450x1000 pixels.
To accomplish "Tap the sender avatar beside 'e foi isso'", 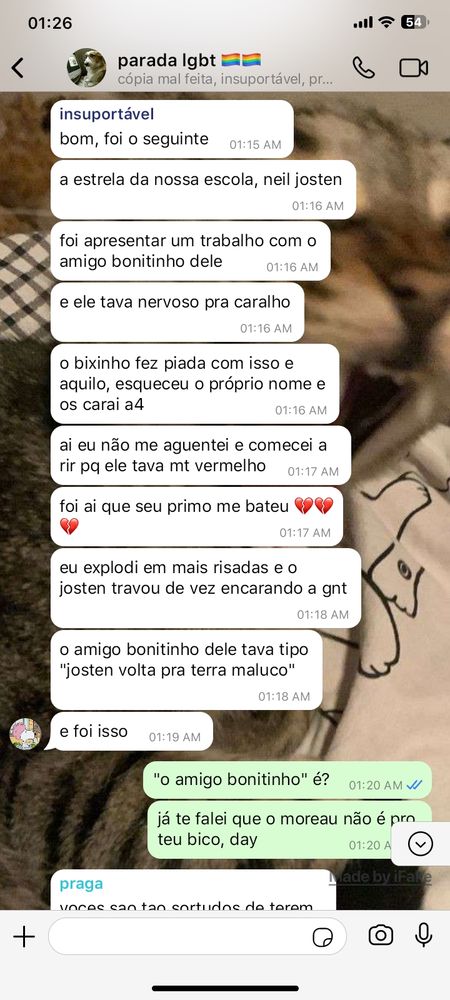I will pyautogui.click(x=25, y=733).
